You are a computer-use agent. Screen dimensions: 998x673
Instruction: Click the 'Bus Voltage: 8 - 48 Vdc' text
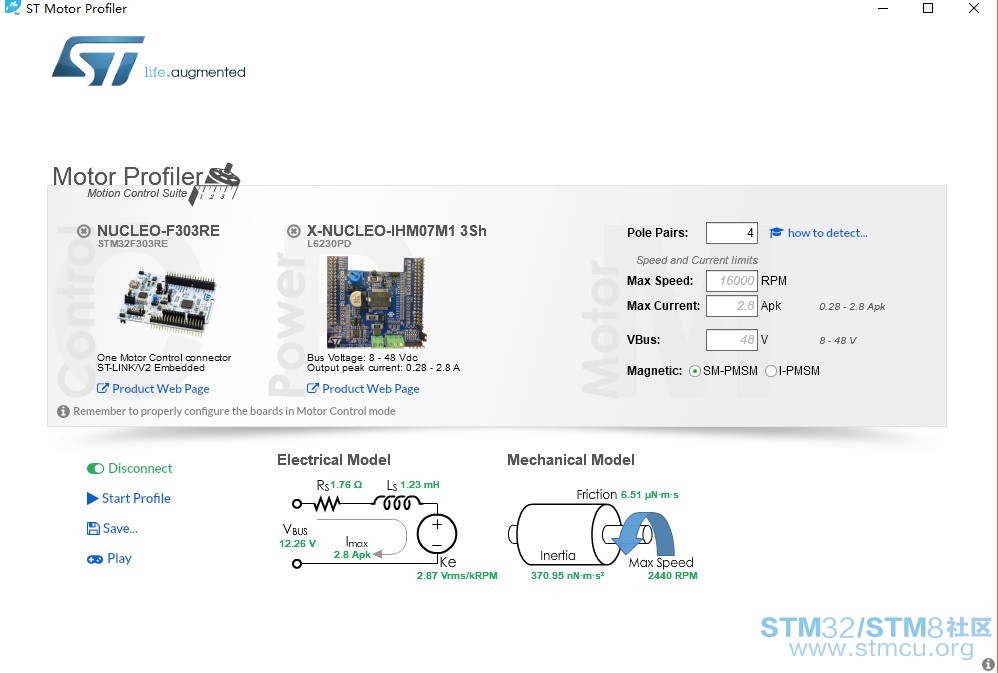[362, 358]
